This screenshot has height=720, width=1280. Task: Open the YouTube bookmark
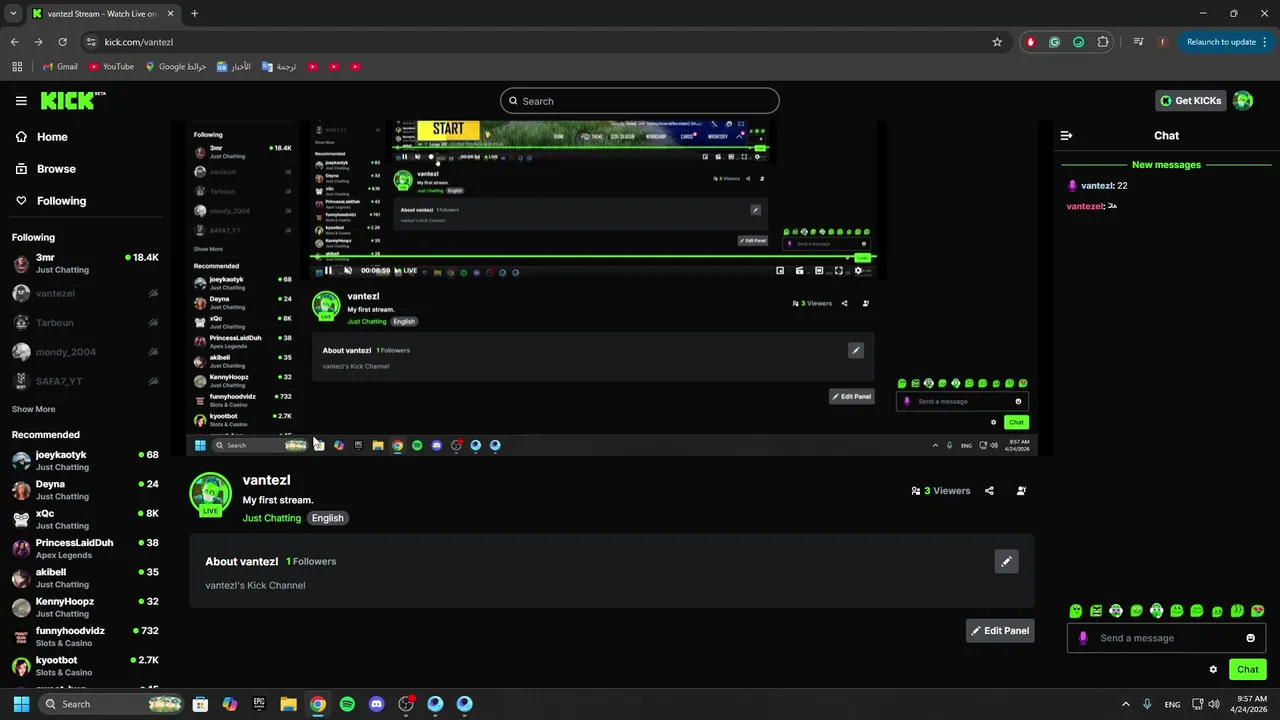point(111,67)
